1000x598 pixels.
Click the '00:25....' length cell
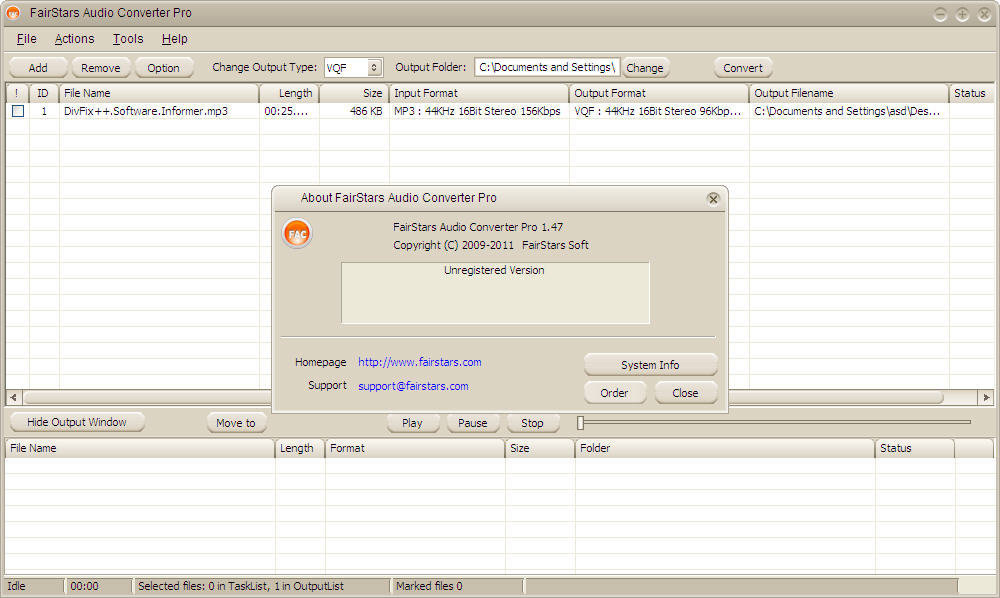286,111
